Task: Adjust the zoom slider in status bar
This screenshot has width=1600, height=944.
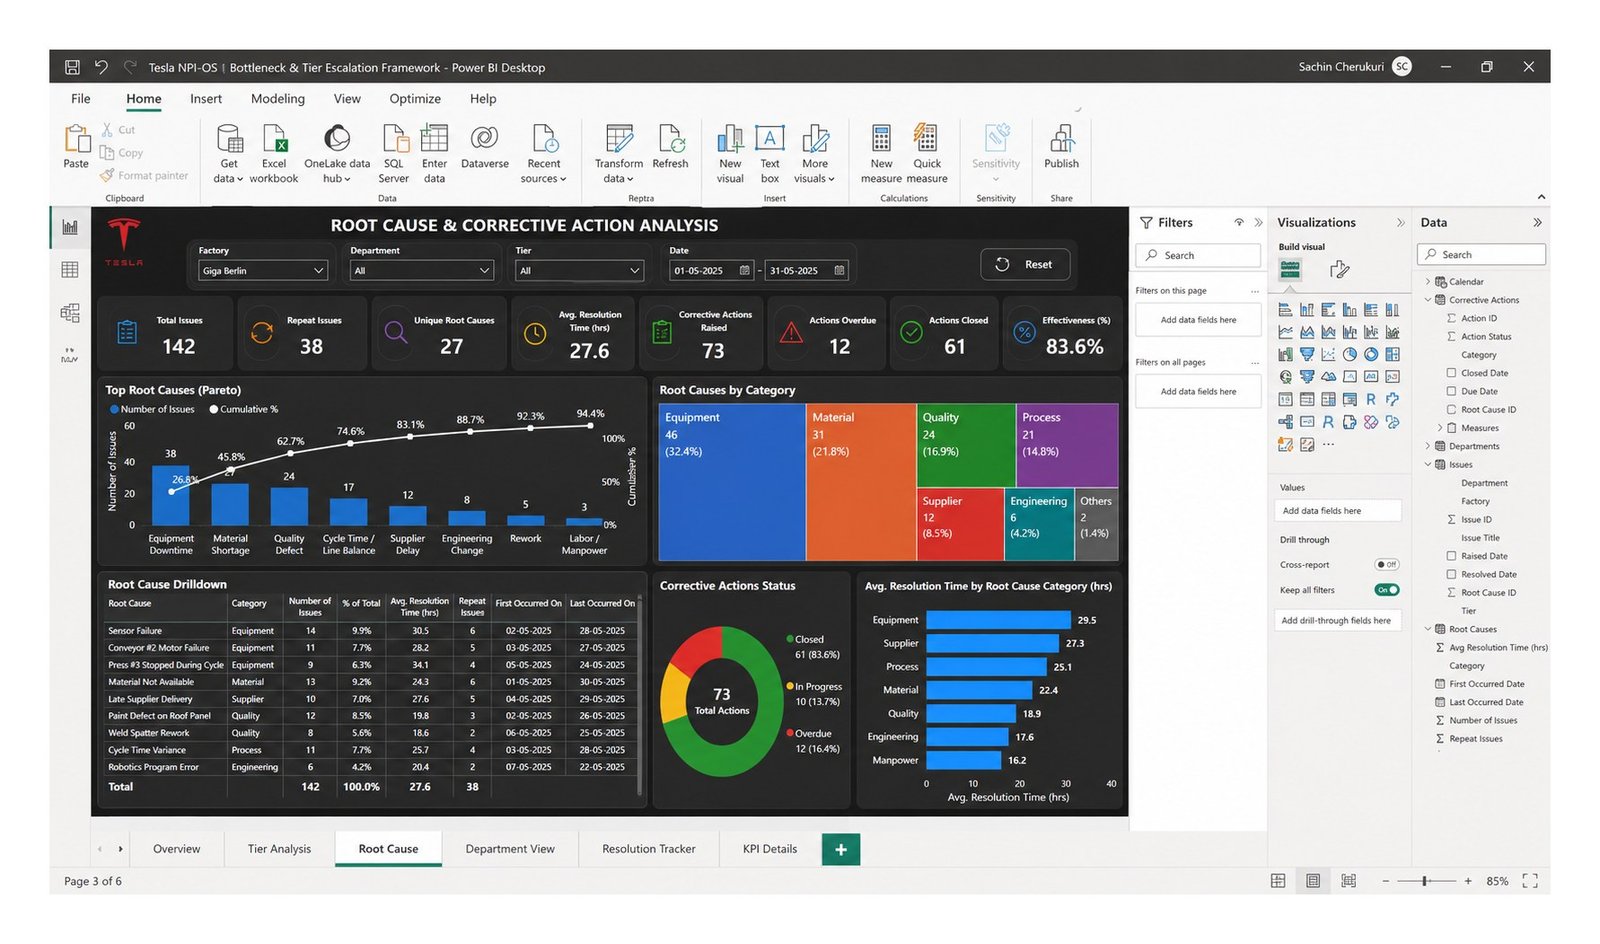Action: pos(1425,881)
